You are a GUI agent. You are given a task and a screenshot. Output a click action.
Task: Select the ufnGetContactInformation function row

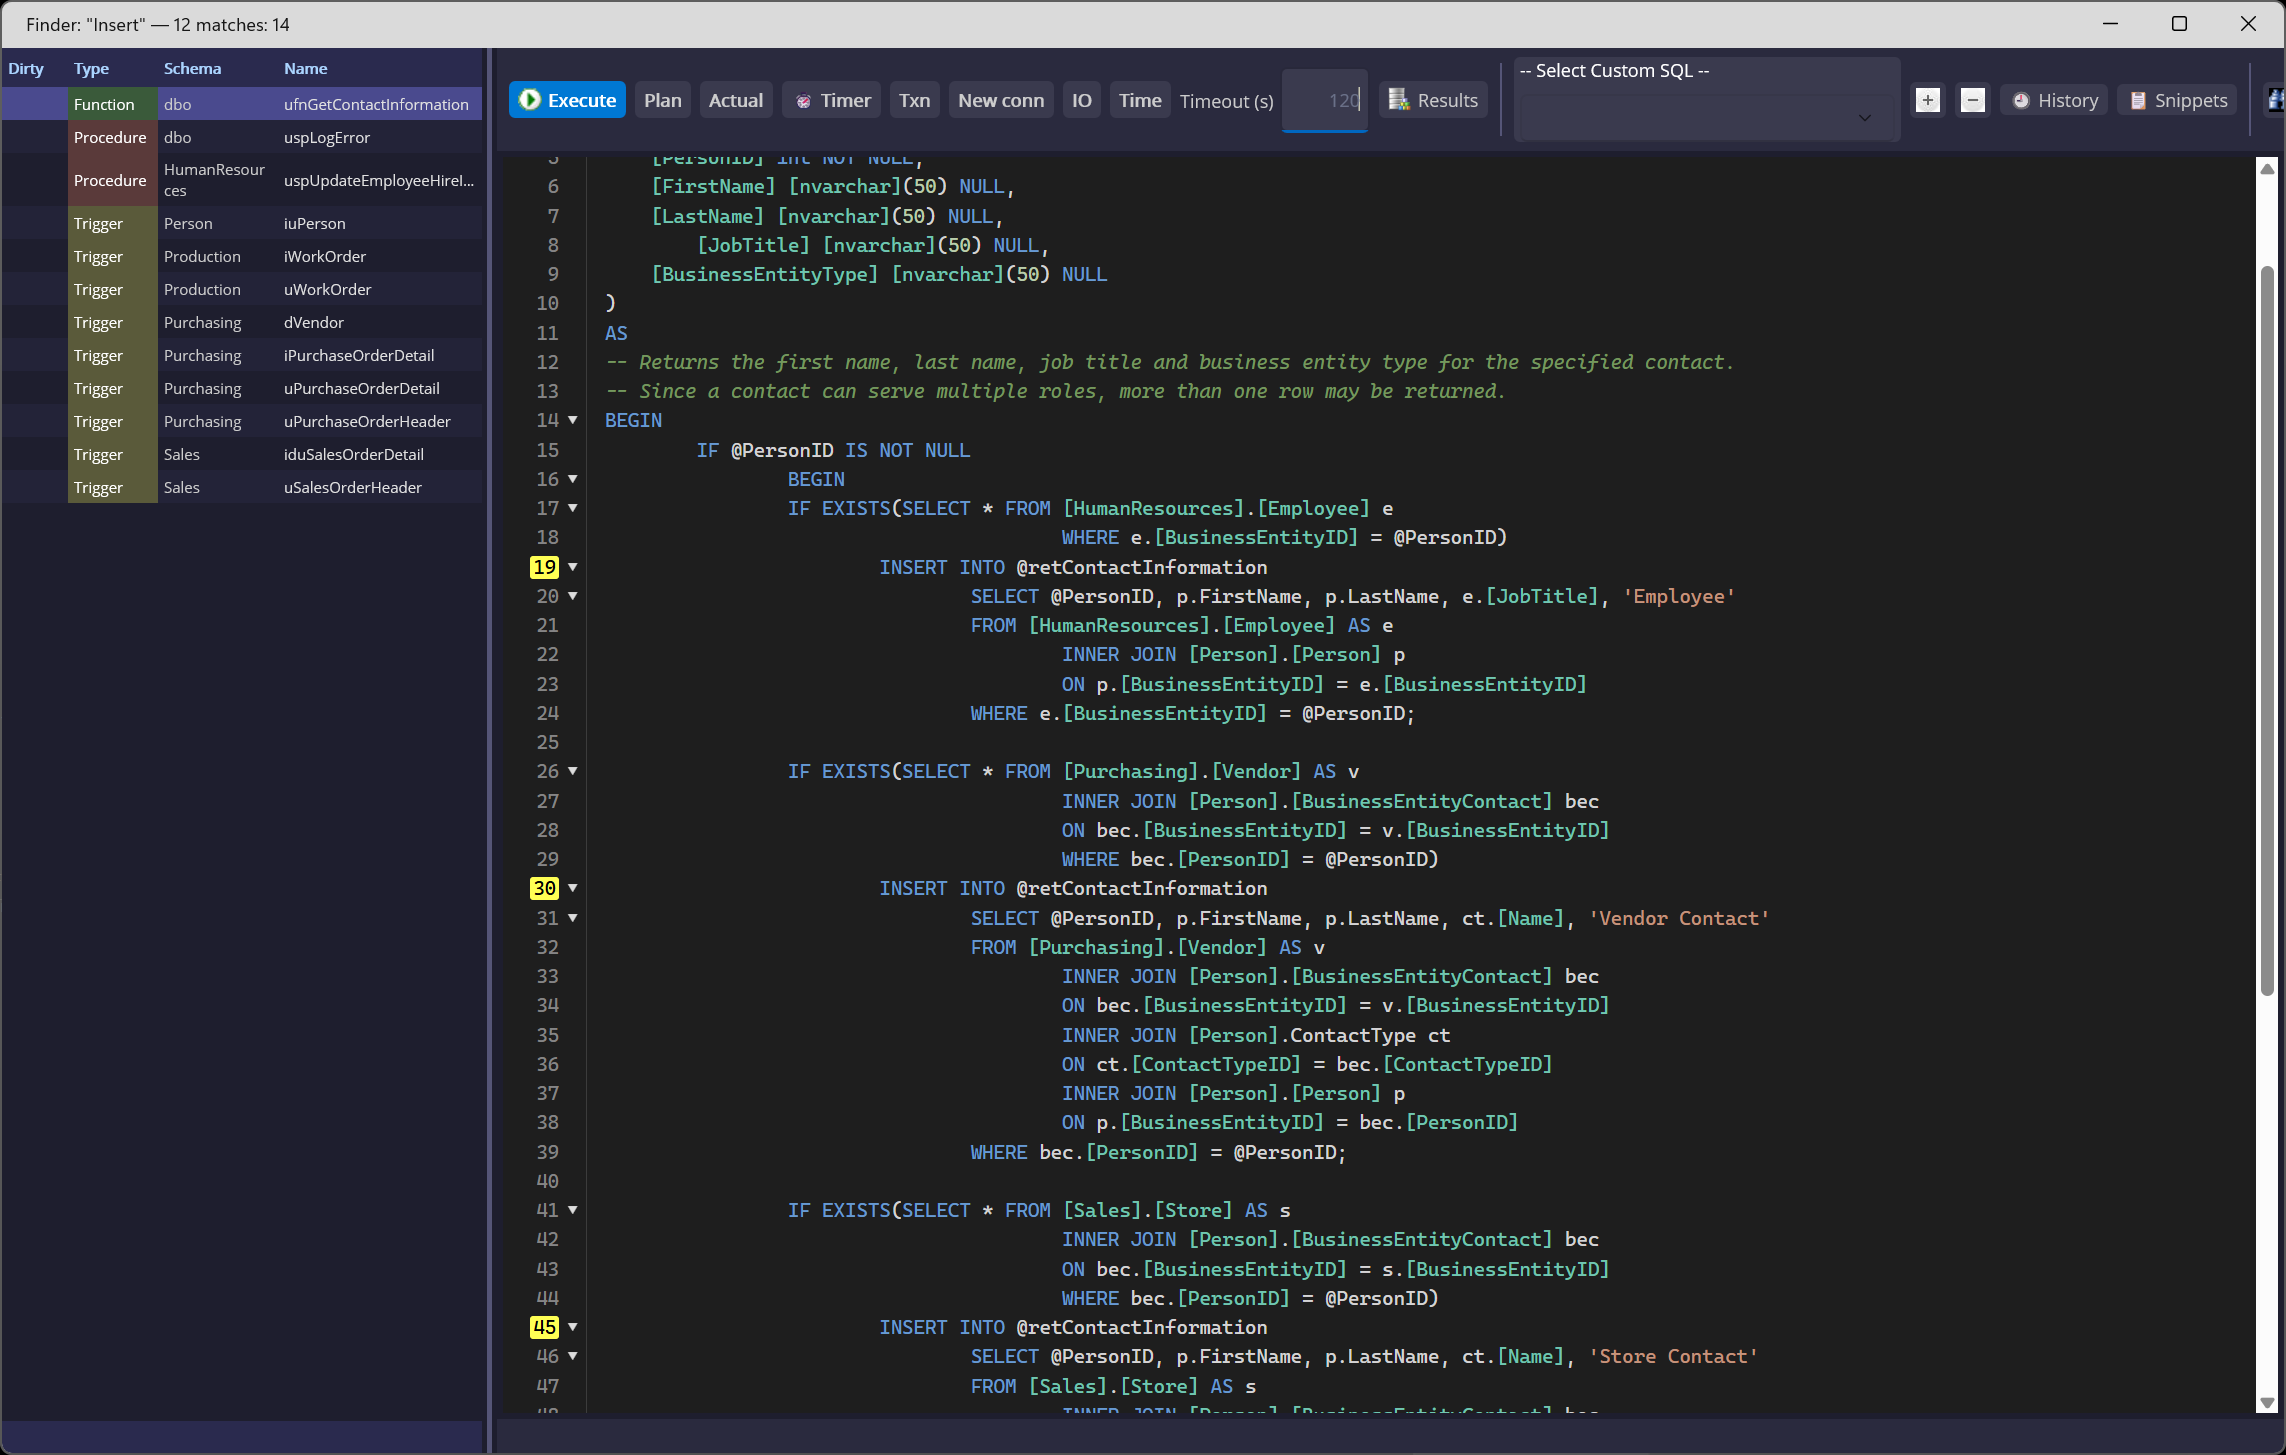point(242,104)
